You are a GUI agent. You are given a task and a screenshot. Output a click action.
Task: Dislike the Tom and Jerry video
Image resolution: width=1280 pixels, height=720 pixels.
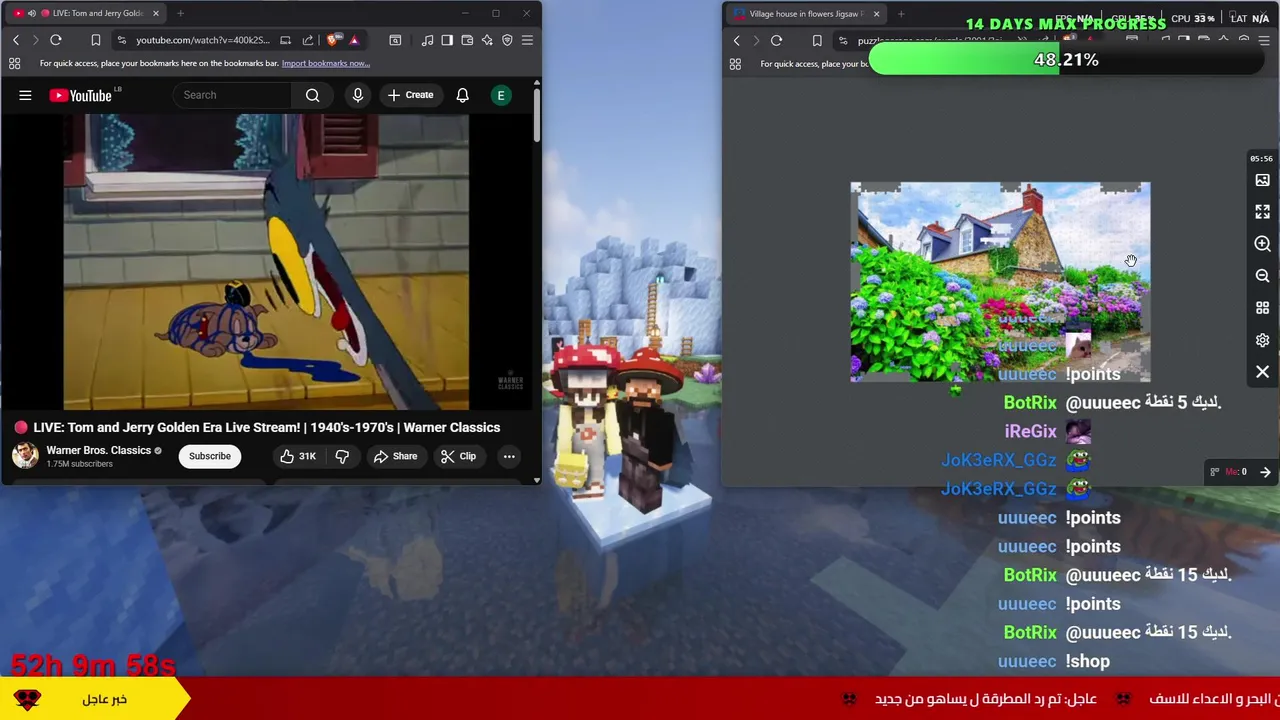pos(342,456)
